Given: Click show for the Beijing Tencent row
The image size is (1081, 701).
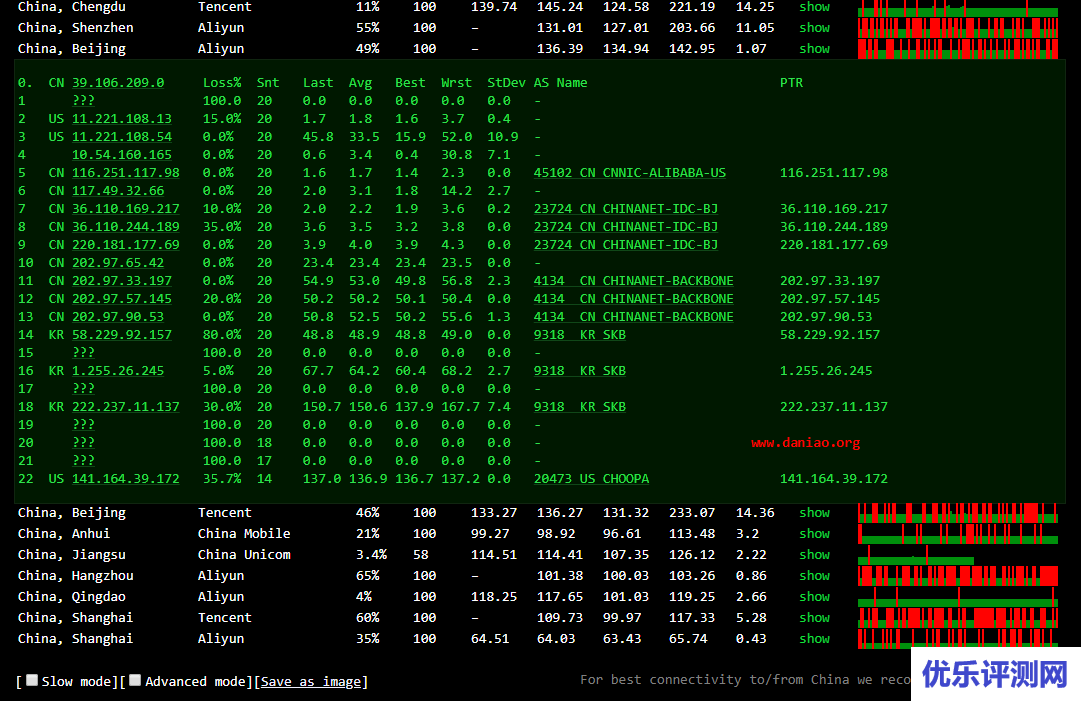Looking at the screenshot, I should [814, 513].
